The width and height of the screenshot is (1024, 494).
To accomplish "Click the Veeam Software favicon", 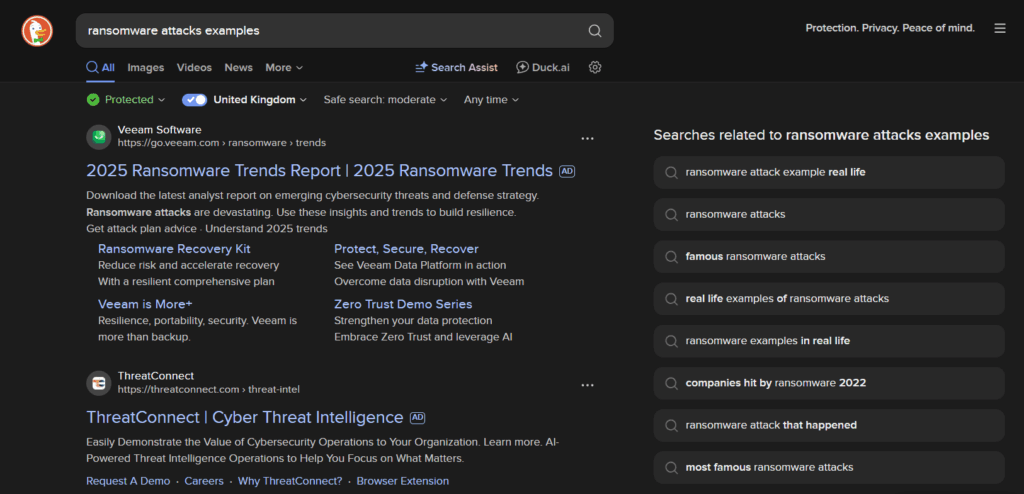I will pos(98,136).
